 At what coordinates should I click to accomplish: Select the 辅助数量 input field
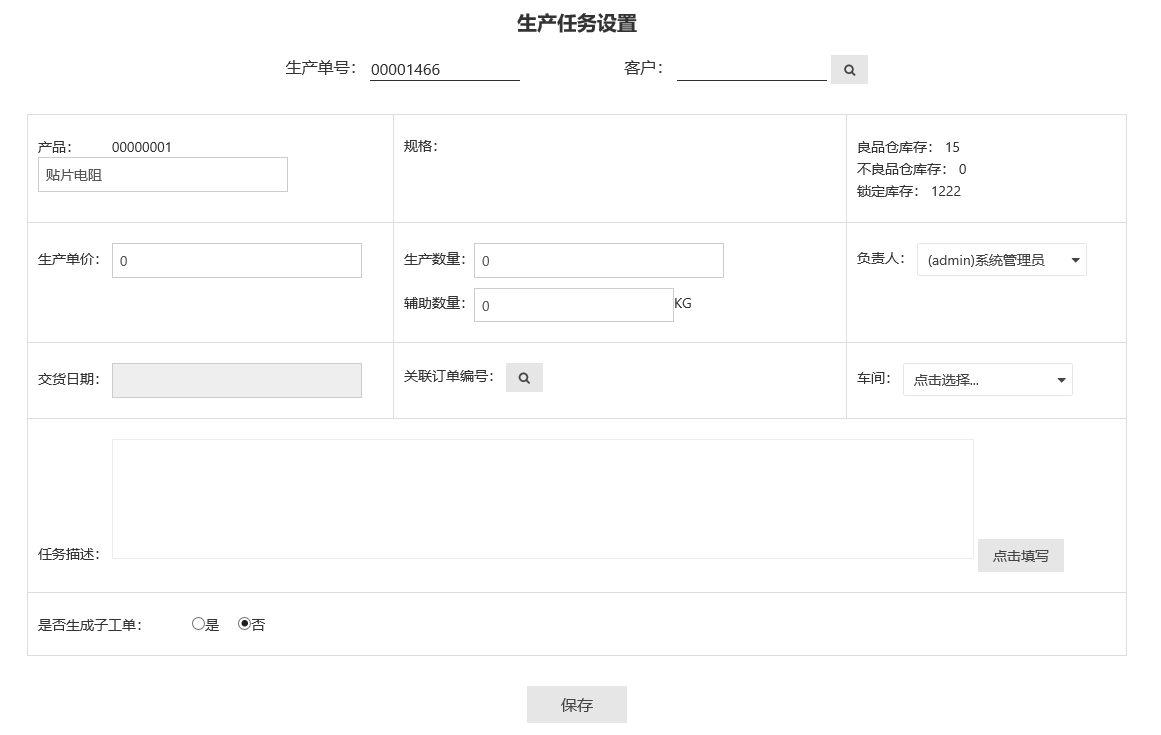coord(573,306)
